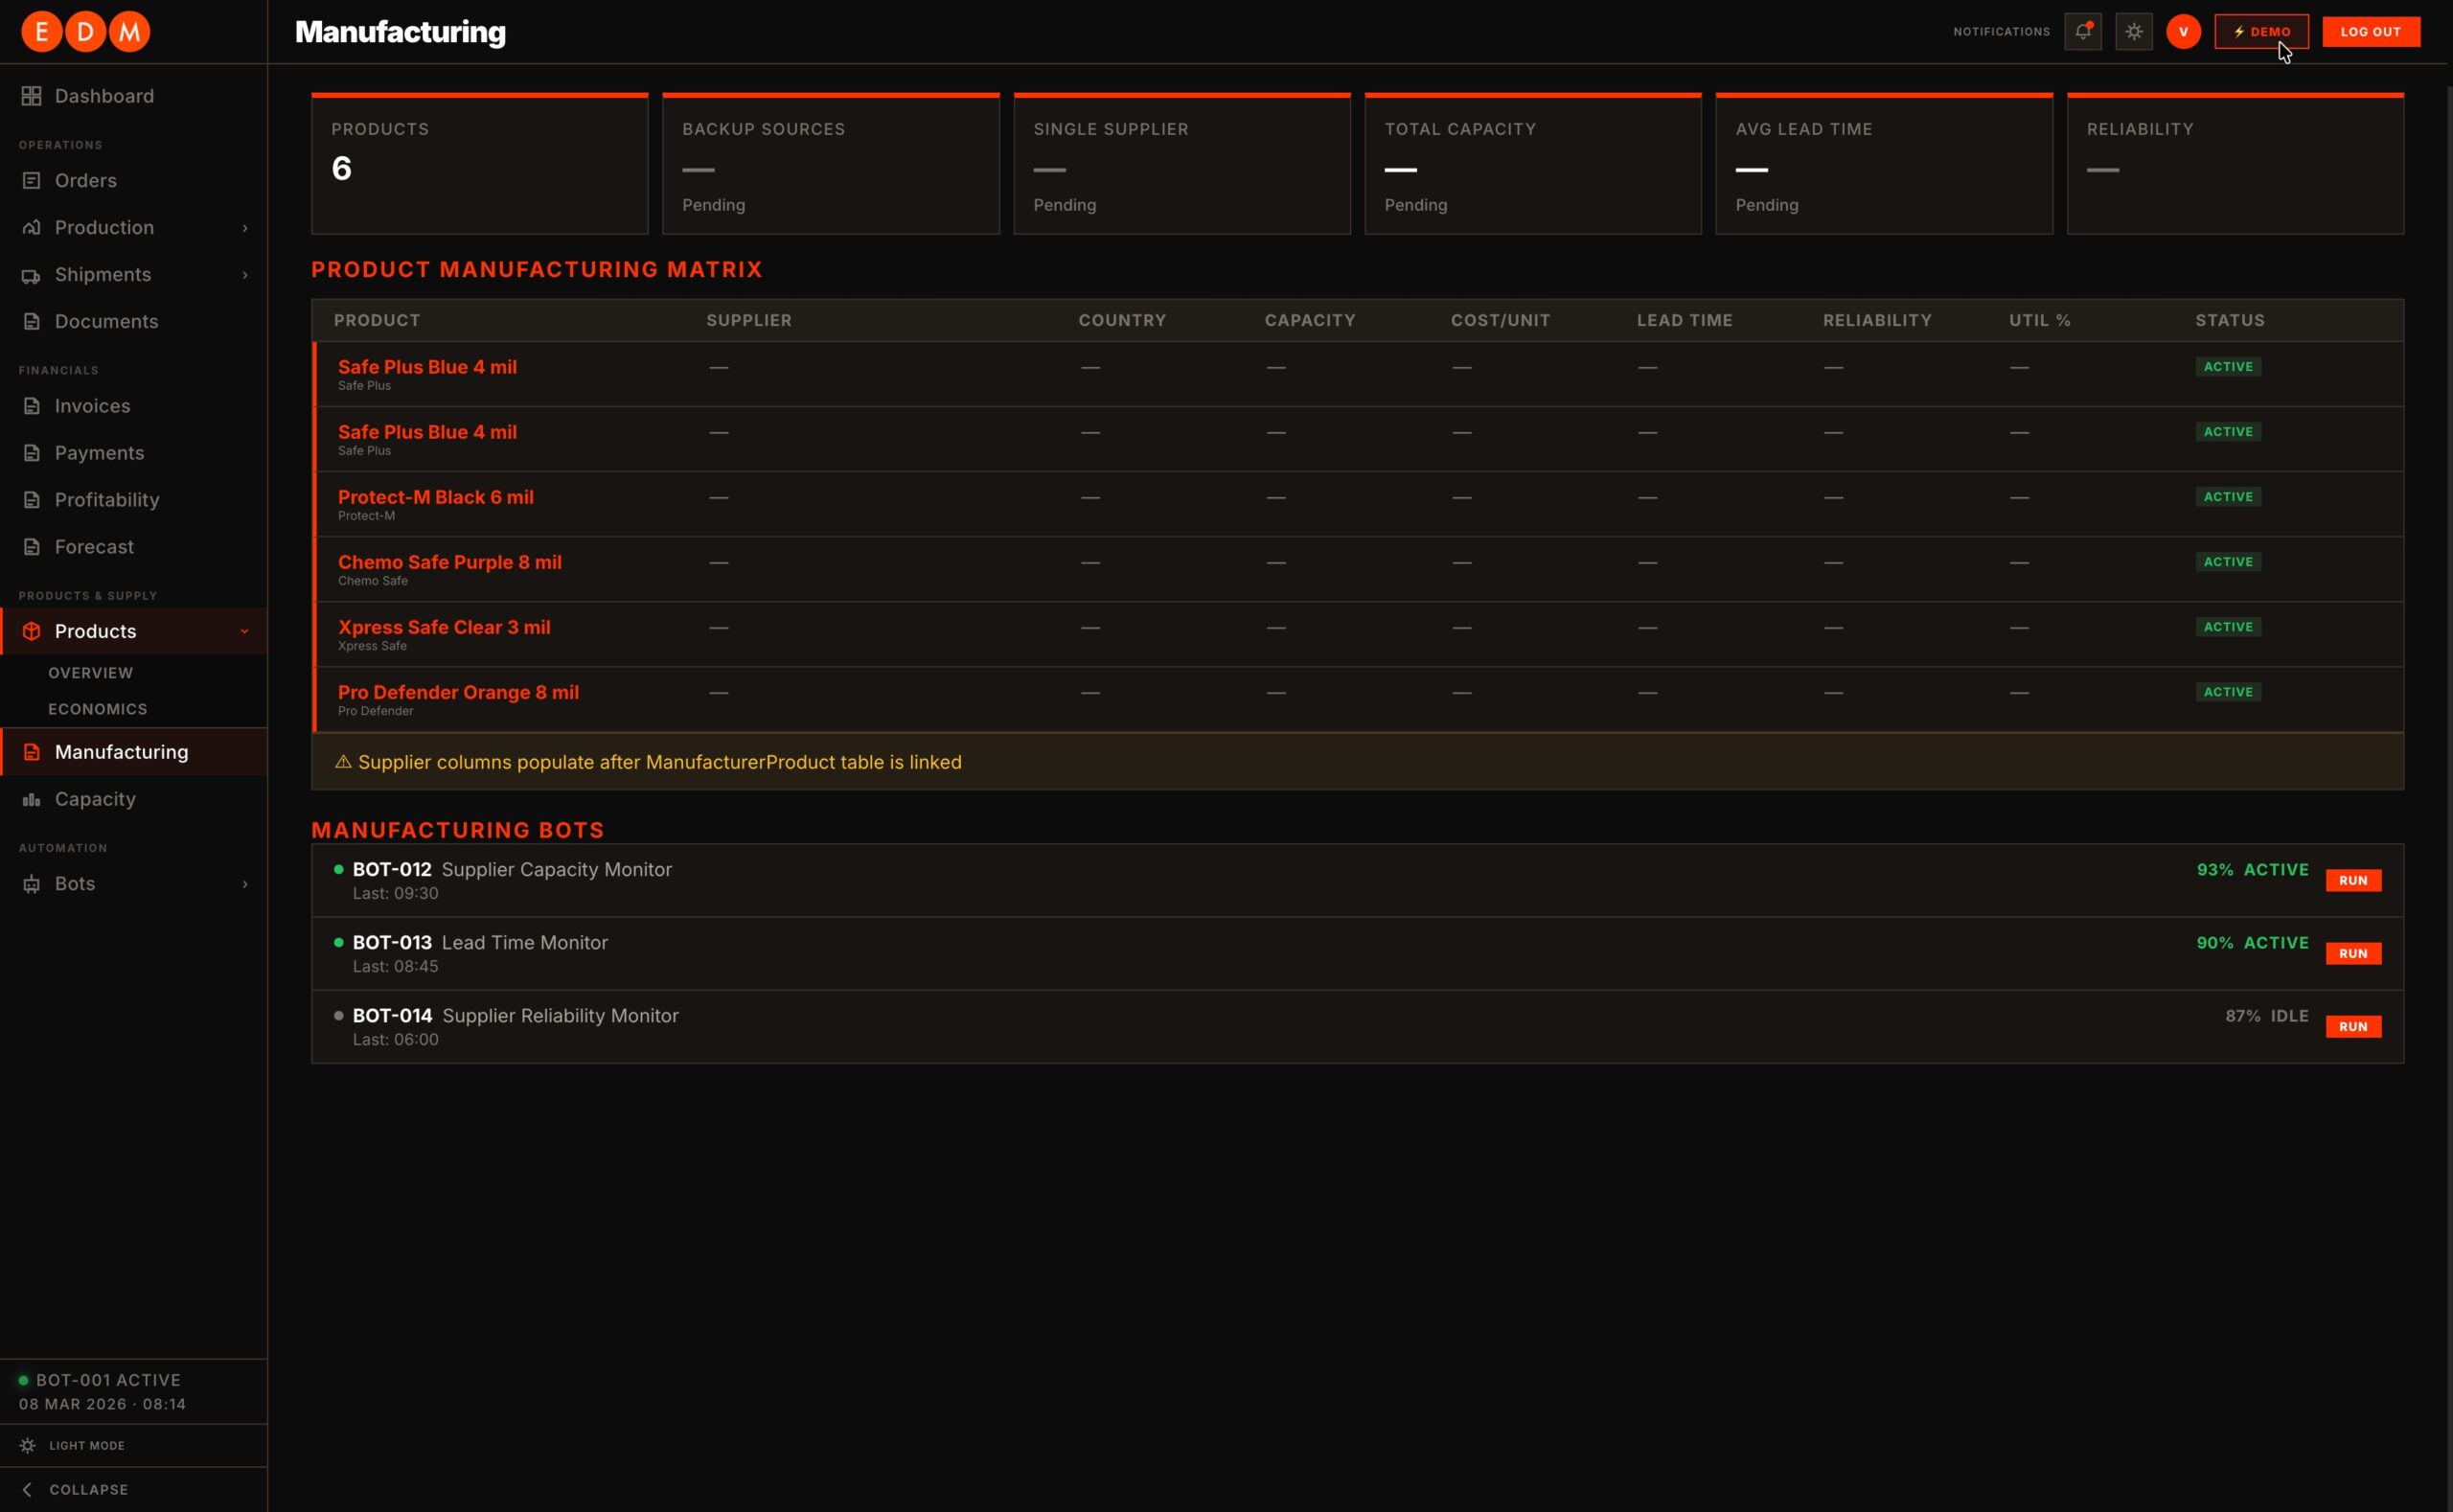Click the Profitability icon

click(31, 500)
